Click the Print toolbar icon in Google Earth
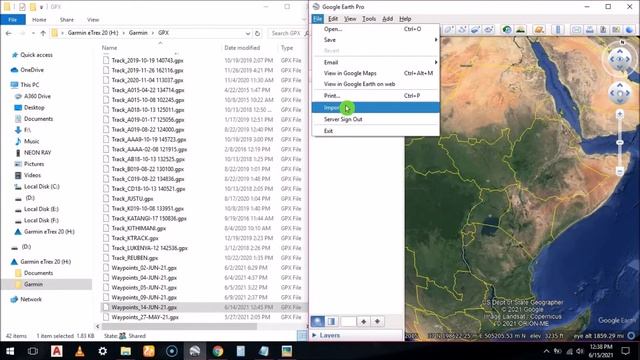 (x=589, y=29)
